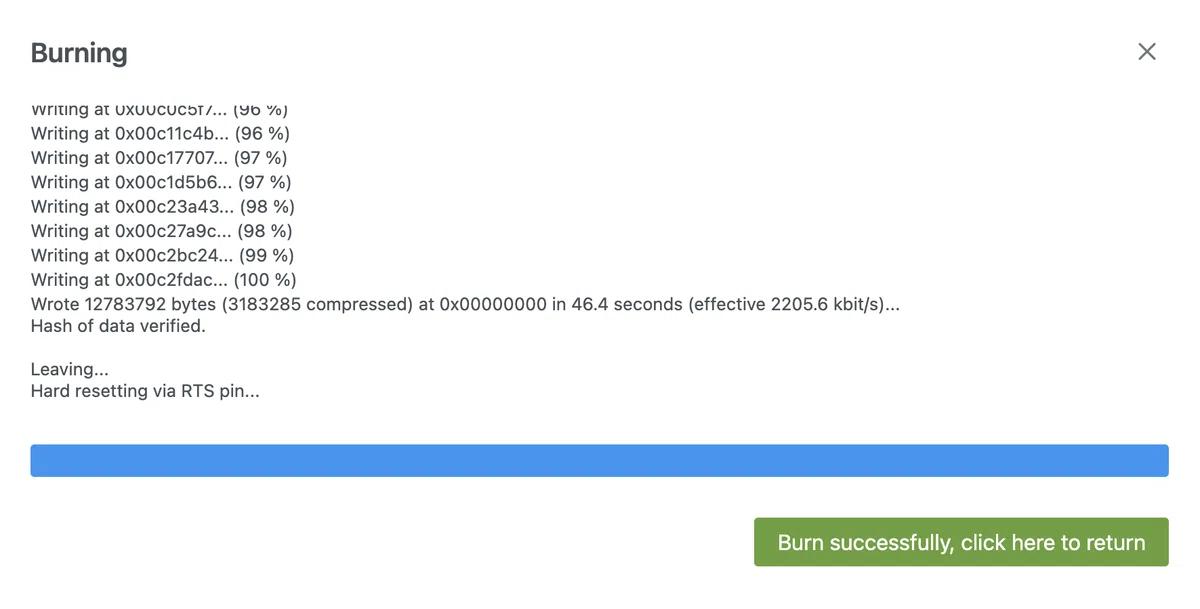This screenshot has height=609, width=1200.
Task: Click the "Leaving..." log message
Action: point(70,369)
